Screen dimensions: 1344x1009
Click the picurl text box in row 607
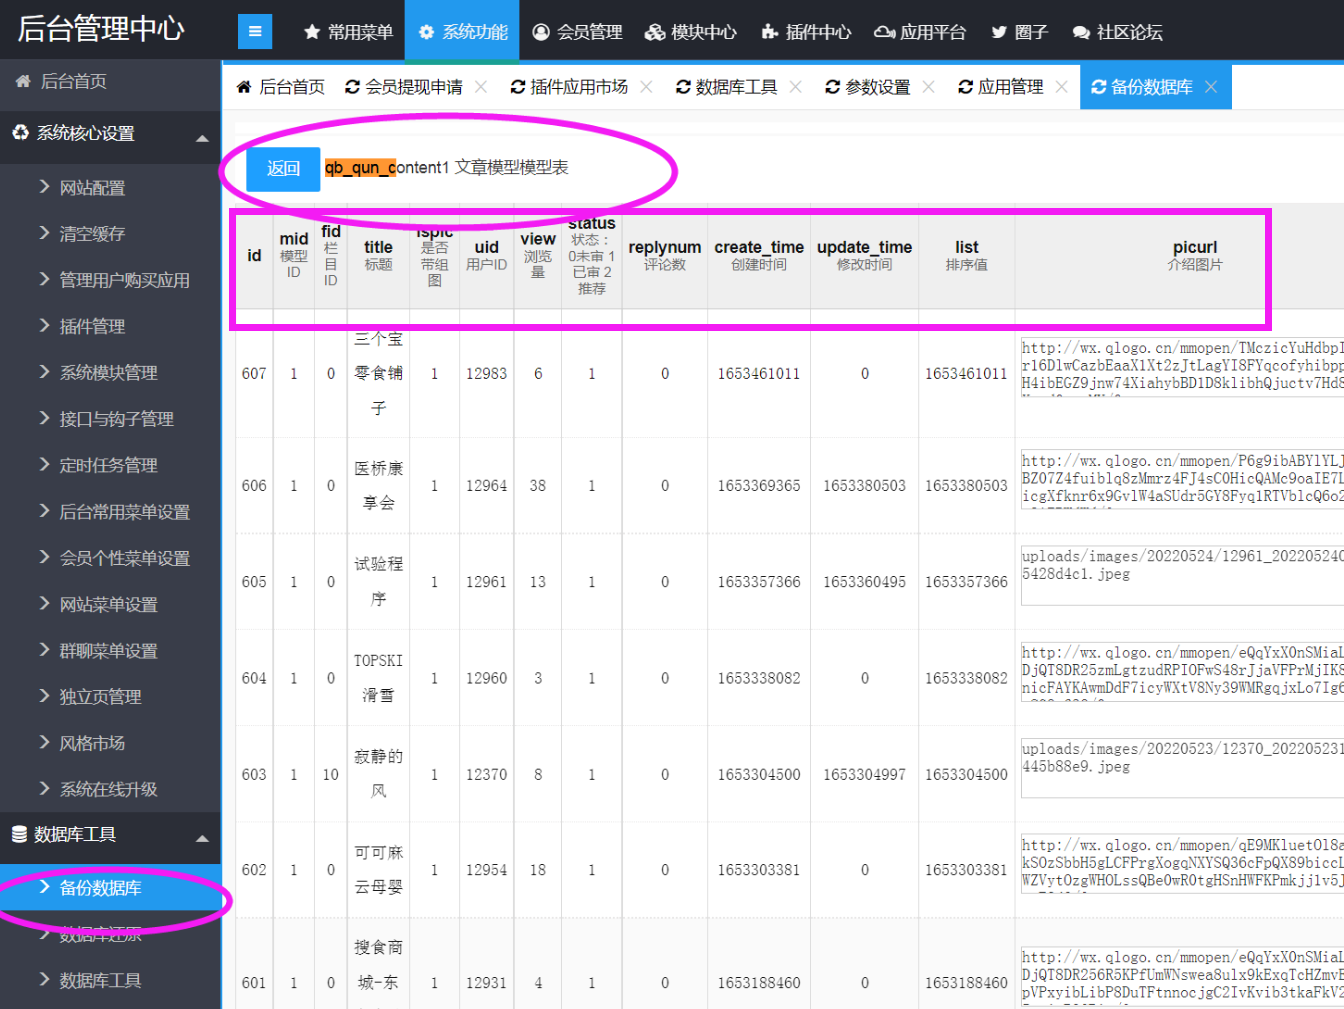(1180, 367)
